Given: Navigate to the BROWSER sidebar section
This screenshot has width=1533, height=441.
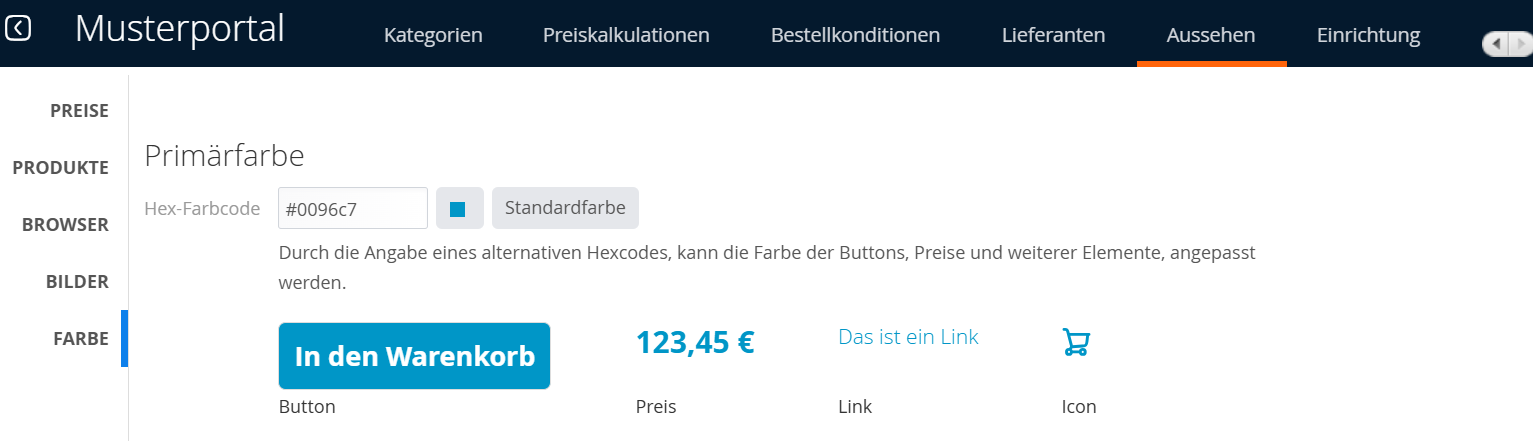Looking at the screenshot, I should (x=65, y=225).
